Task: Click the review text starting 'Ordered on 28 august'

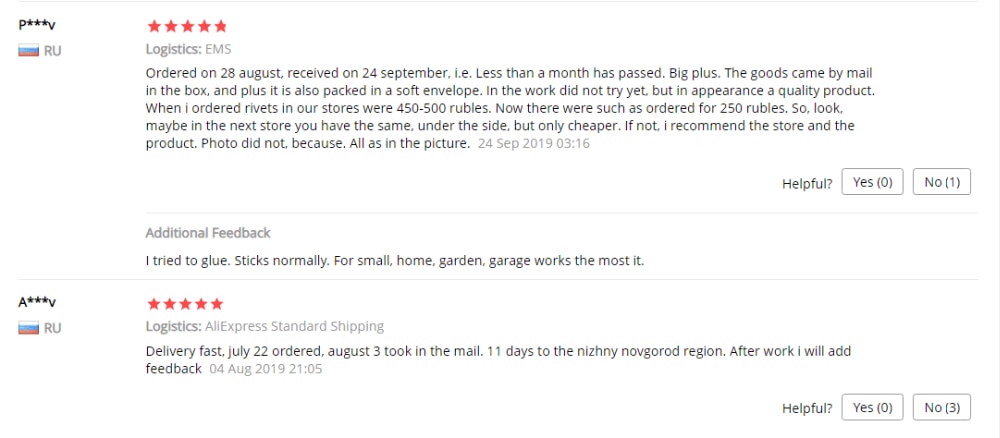Action: (509, 108)
